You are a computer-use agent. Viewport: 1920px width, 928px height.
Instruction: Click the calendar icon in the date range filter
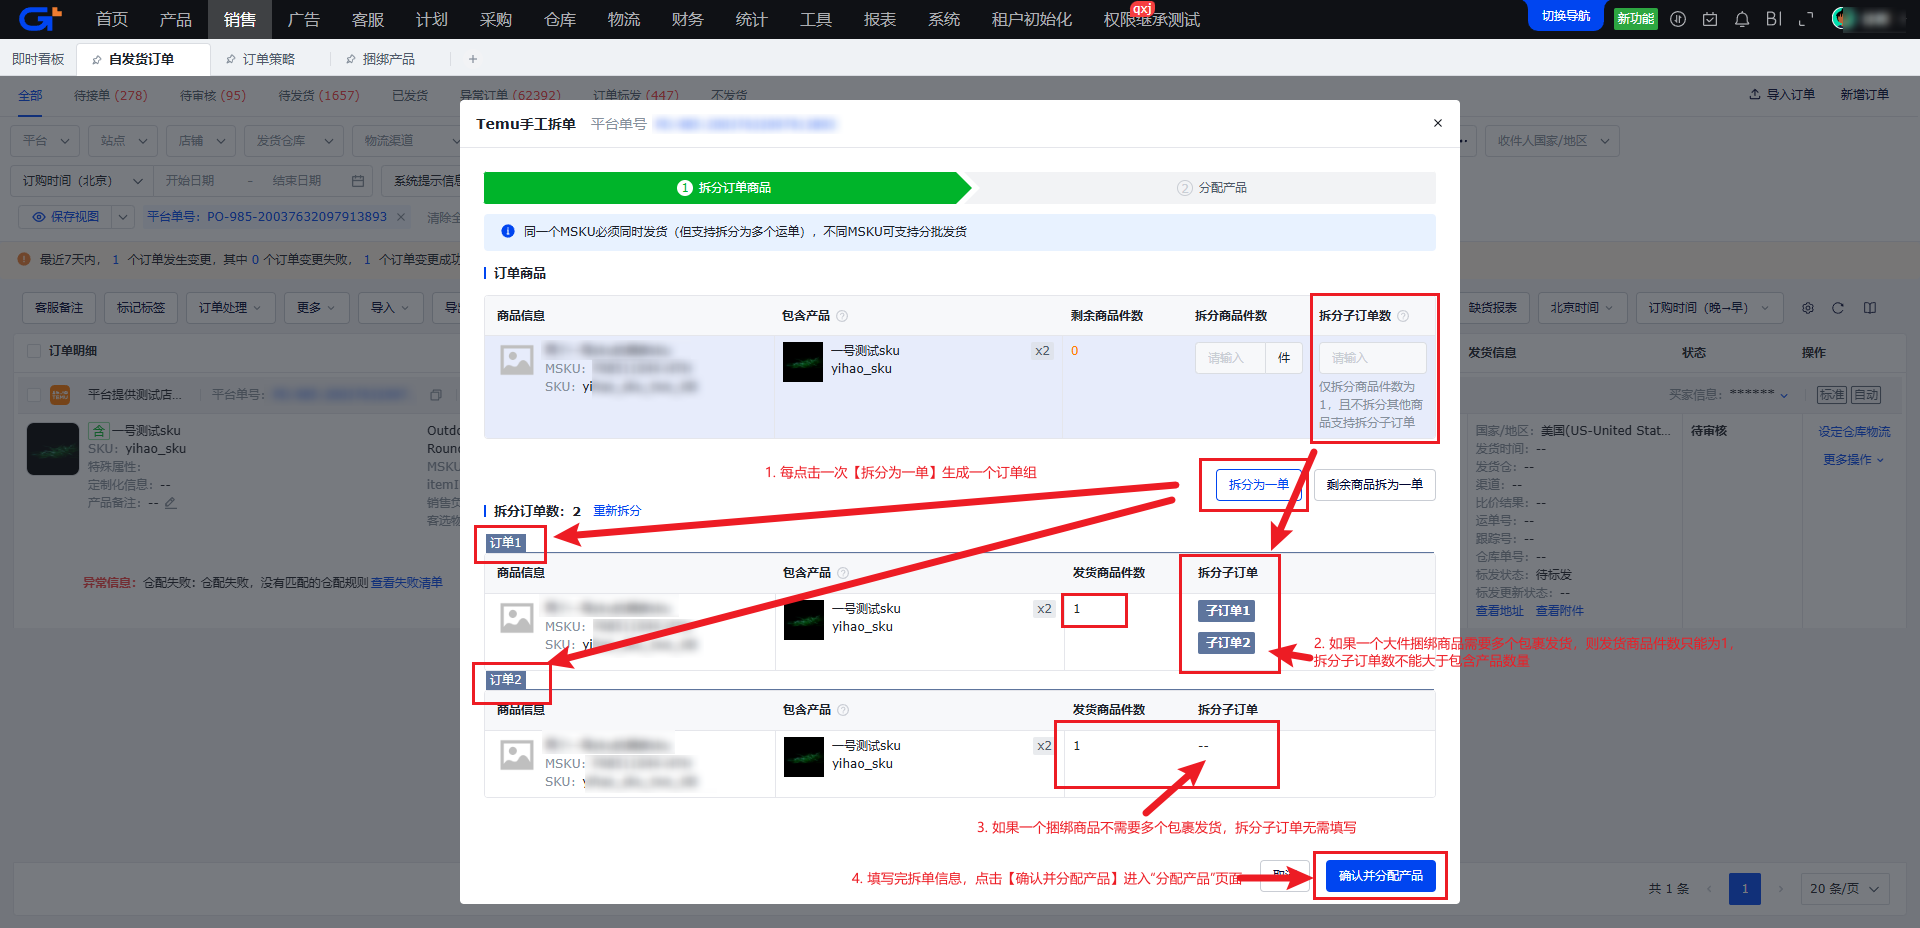tap(358, 181)
